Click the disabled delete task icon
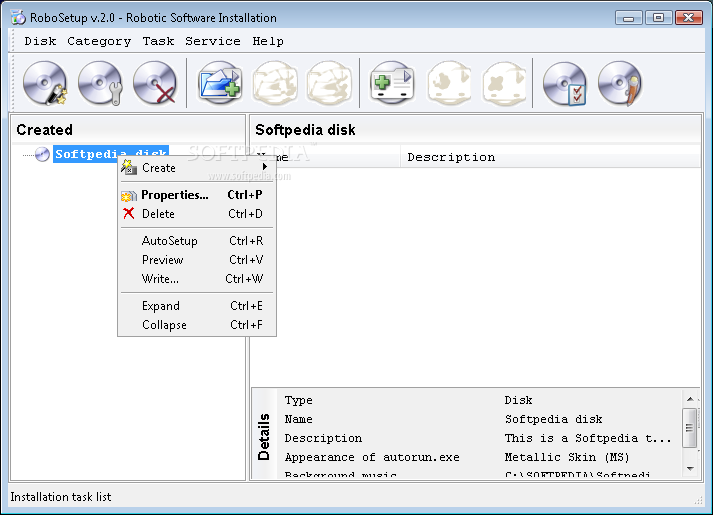Viewport: 713px width, 515px height. (x=504, y=83)
